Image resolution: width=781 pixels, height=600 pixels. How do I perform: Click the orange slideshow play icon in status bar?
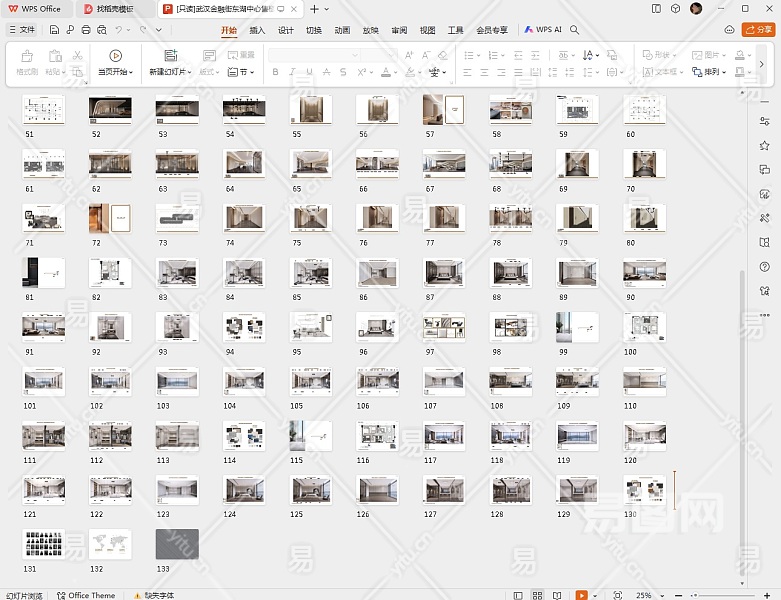[581, 595]
